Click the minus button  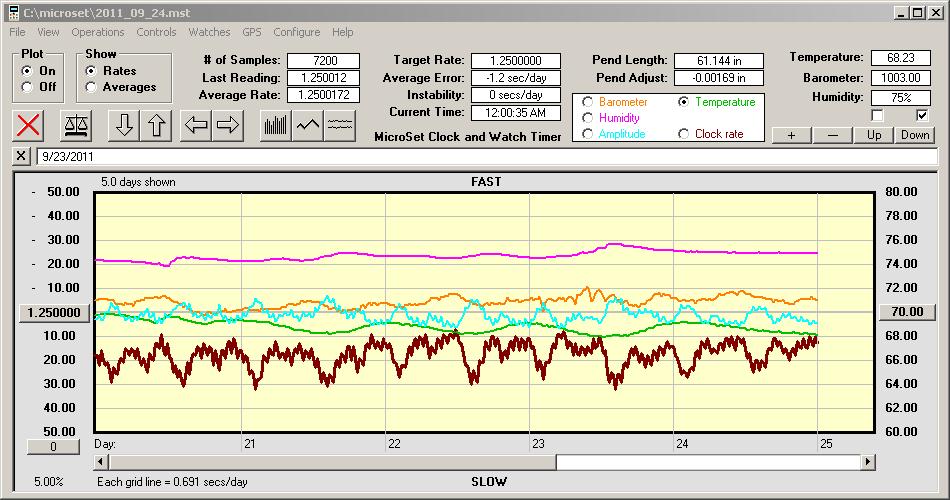[832, 135]
